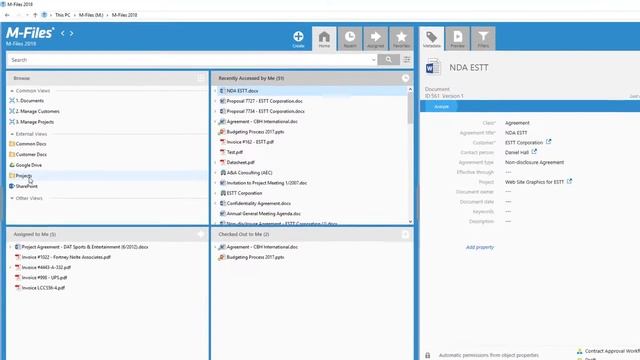This screenshot has width=640, height=360.
Task: Click the recent list scrollbar down arrow
Action: (x=410, y=222)
